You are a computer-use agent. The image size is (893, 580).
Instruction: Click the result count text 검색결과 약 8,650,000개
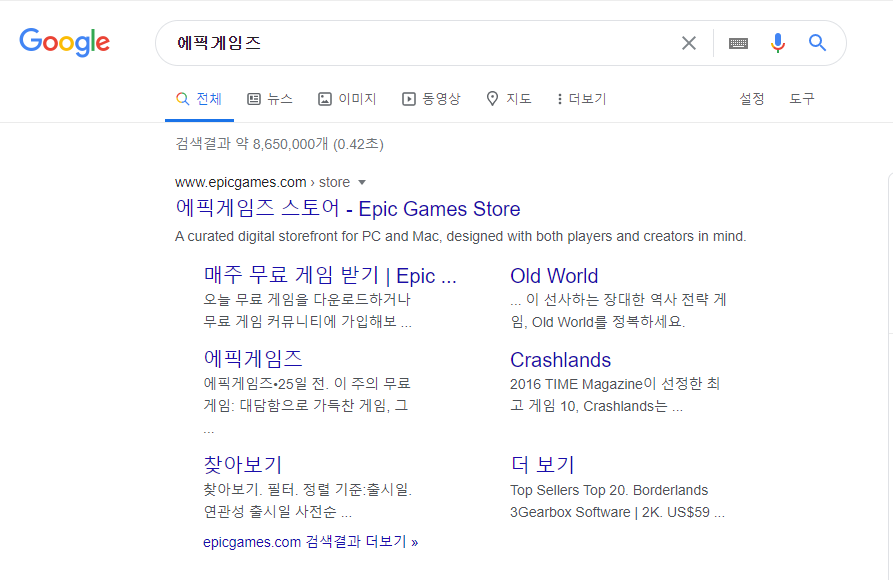click(252, 144)
